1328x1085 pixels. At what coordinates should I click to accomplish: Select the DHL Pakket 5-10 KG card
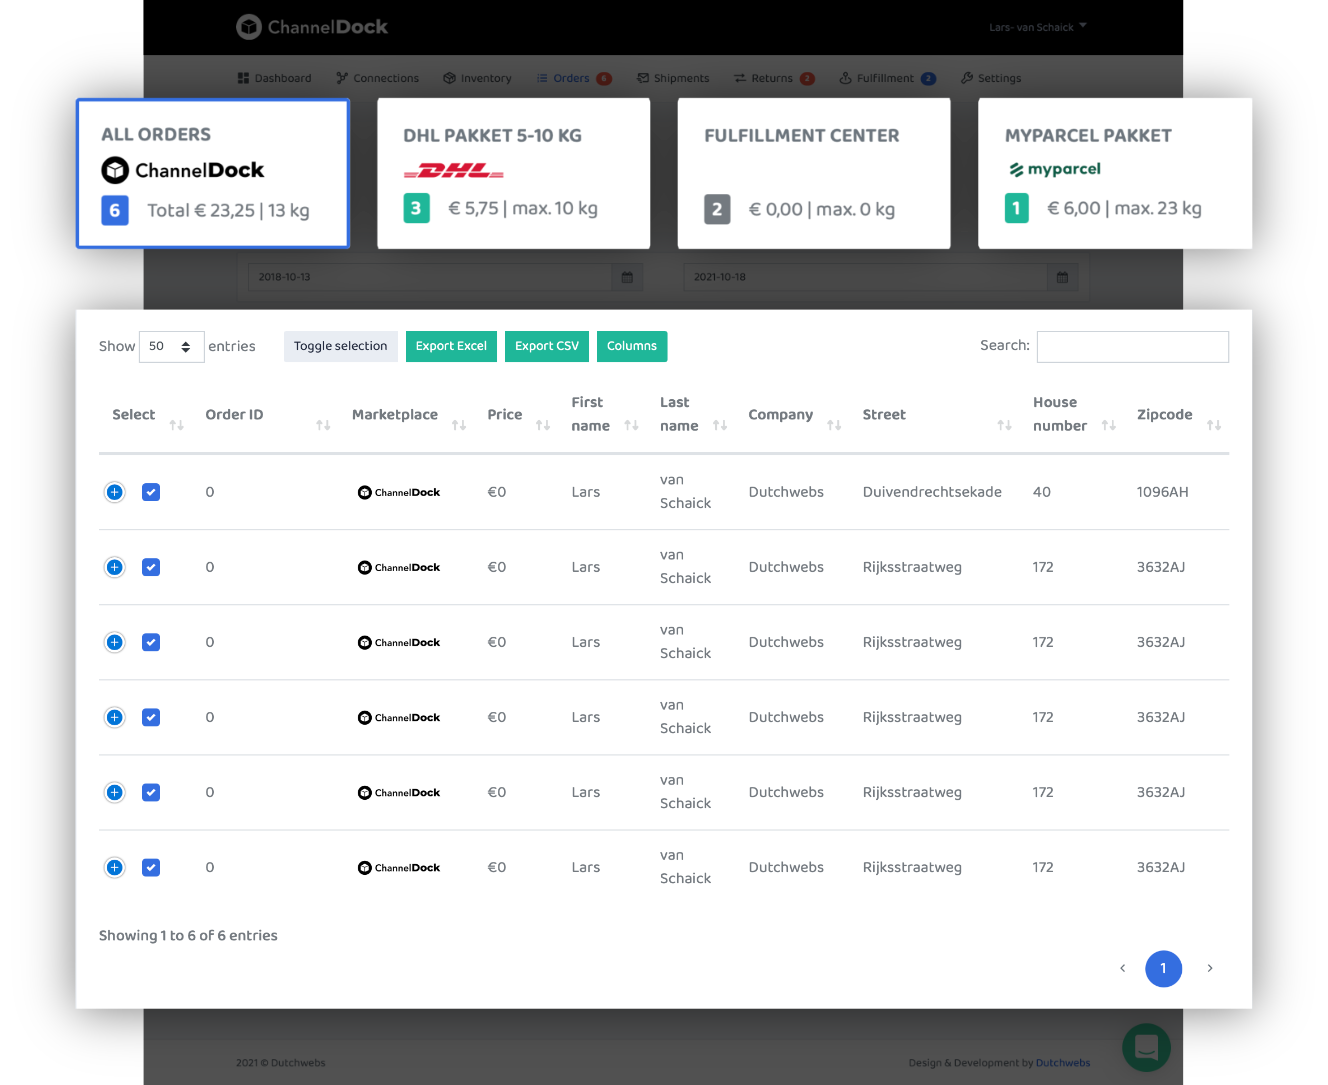pos(514,173)
